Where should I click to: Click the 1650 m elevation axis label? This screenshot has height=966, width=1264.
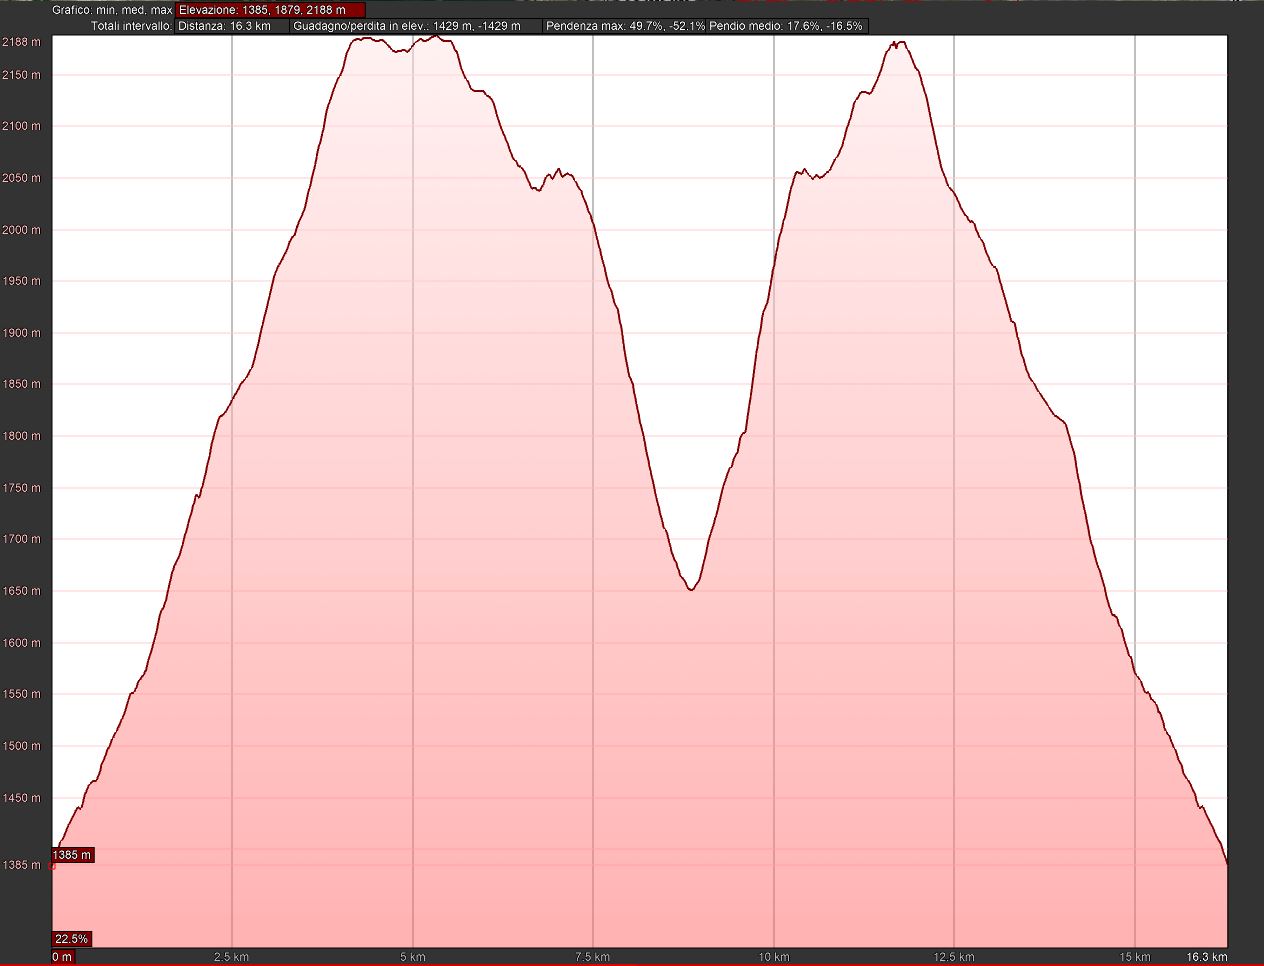point(21,591)
